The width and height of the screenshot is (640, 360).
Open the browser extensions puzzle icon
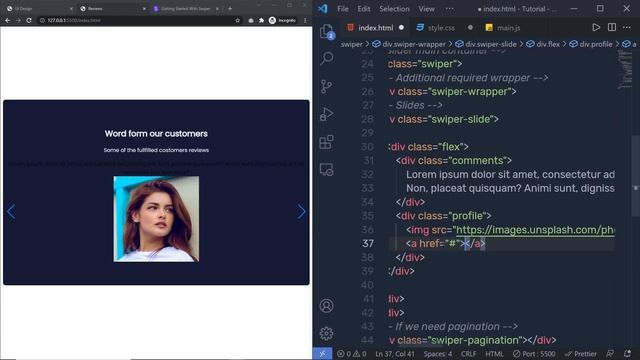click(261, 20)
